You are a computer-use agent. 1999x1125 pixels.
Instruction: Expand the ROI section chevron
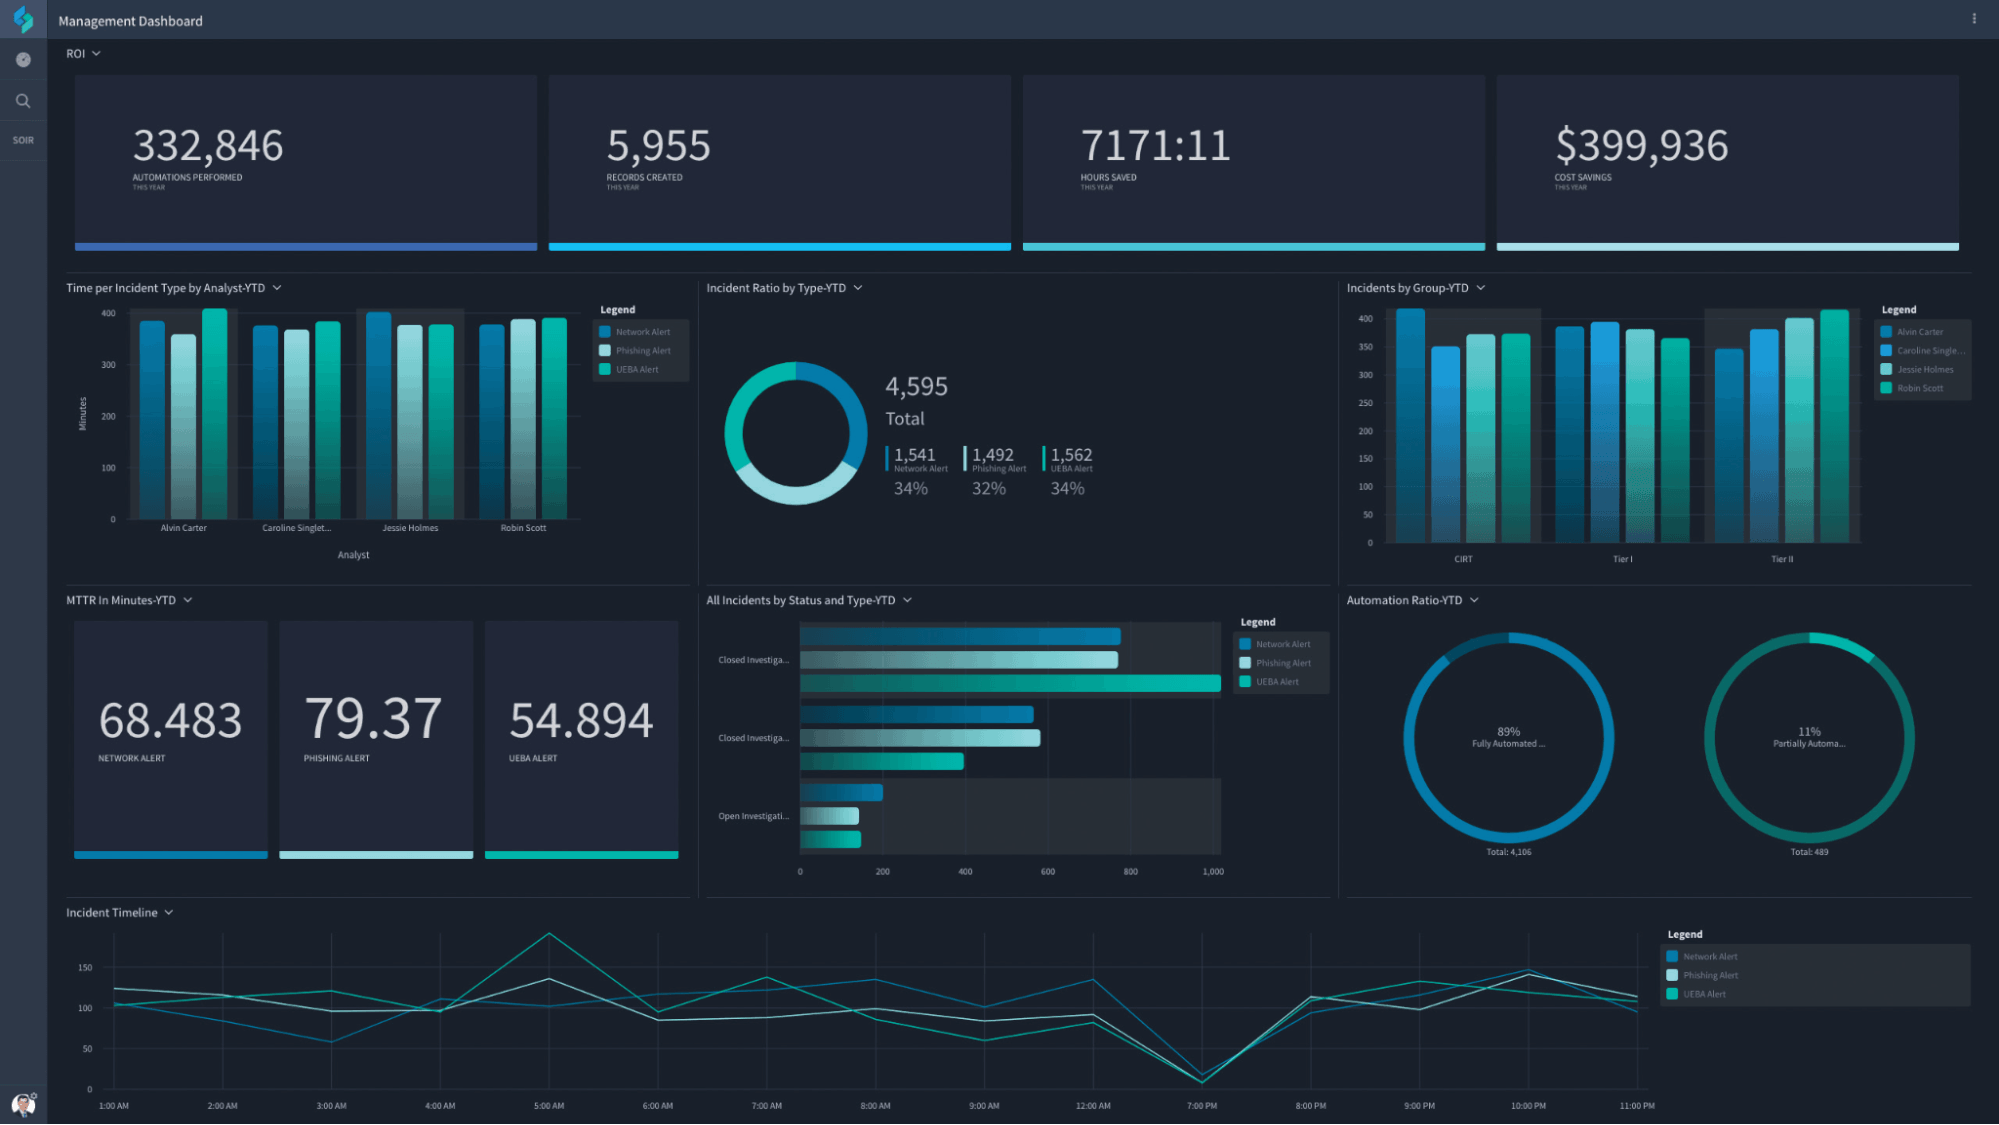point(96,54)
